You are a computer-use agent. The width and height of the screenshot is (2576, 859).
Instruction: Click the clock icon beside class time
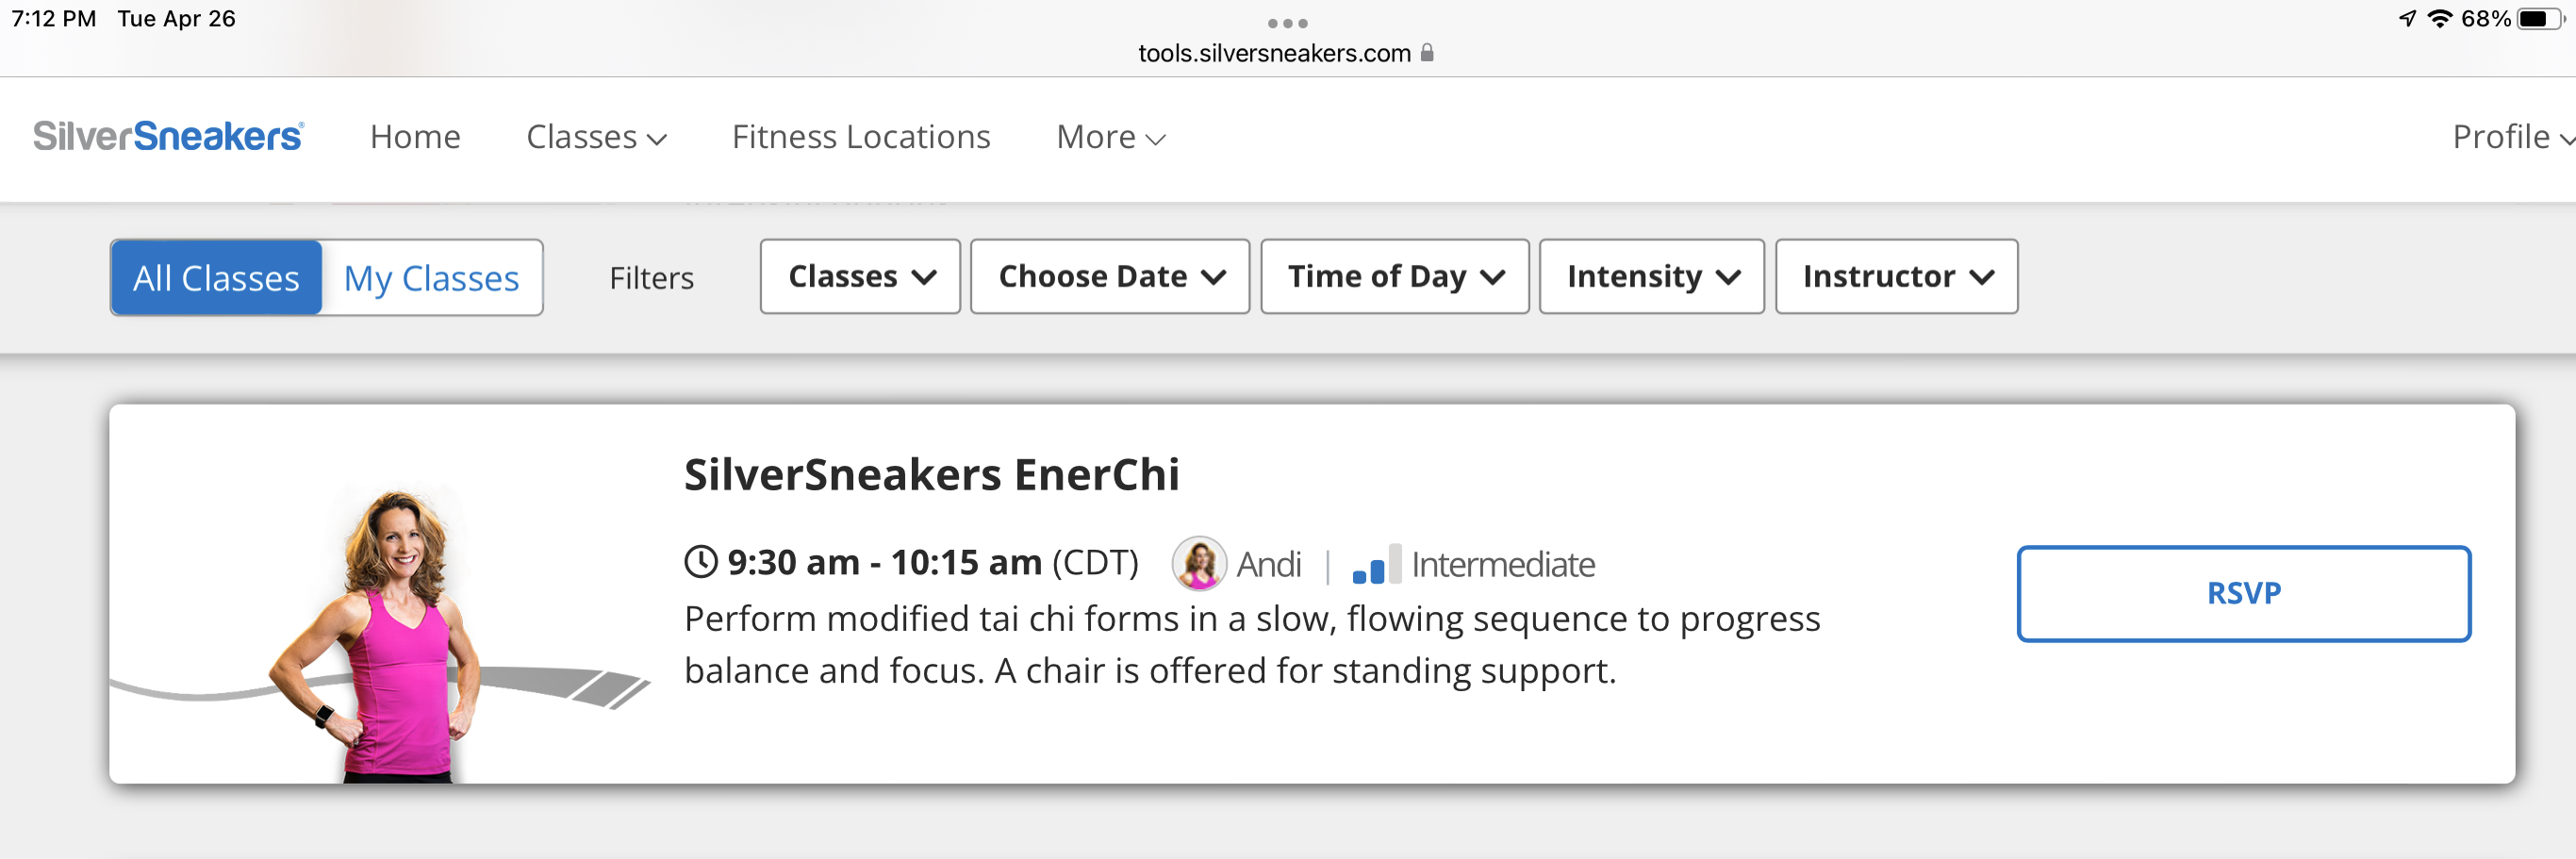(701, 562)
